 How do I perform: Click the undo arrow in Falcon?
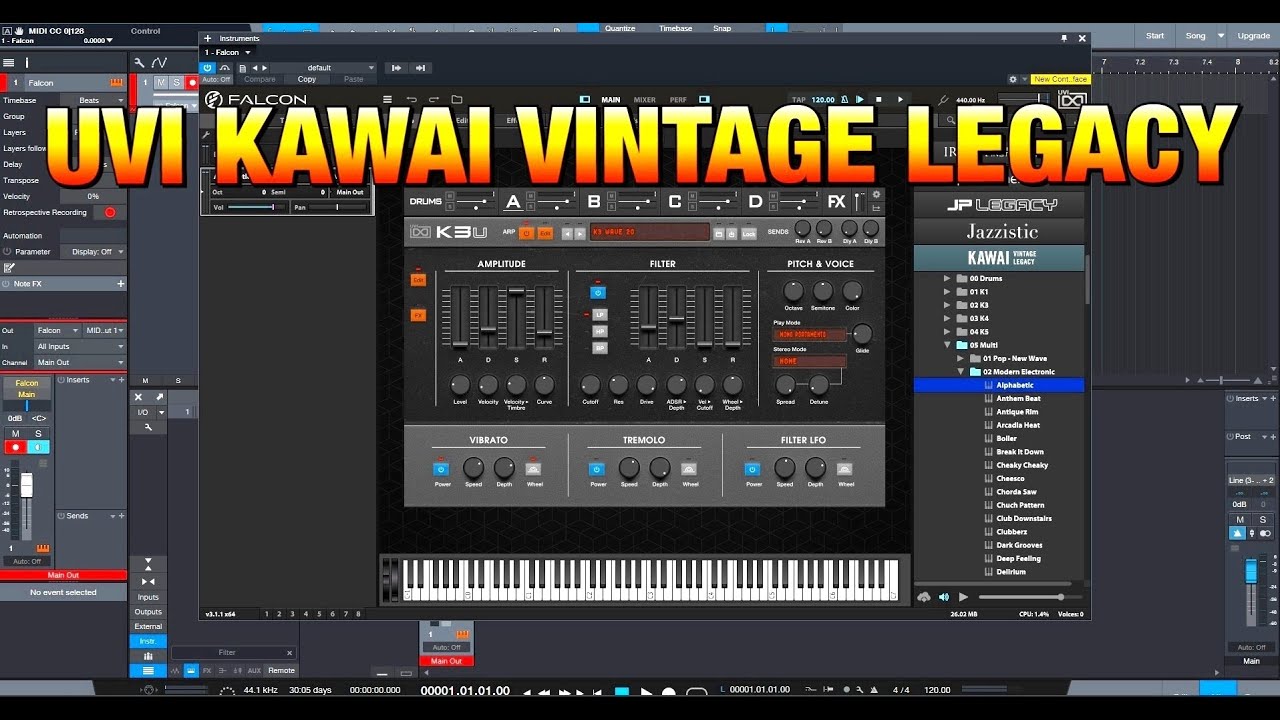[411, 100]
